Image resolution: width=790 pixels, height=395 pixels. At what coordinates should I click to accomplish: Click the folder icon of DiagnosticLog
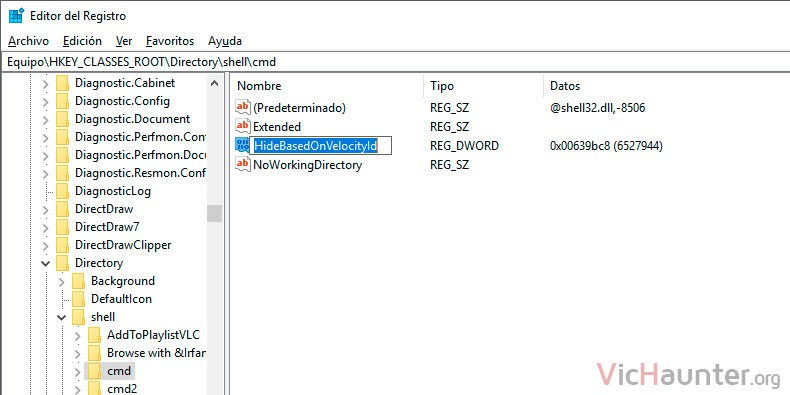tap(62, 191)
